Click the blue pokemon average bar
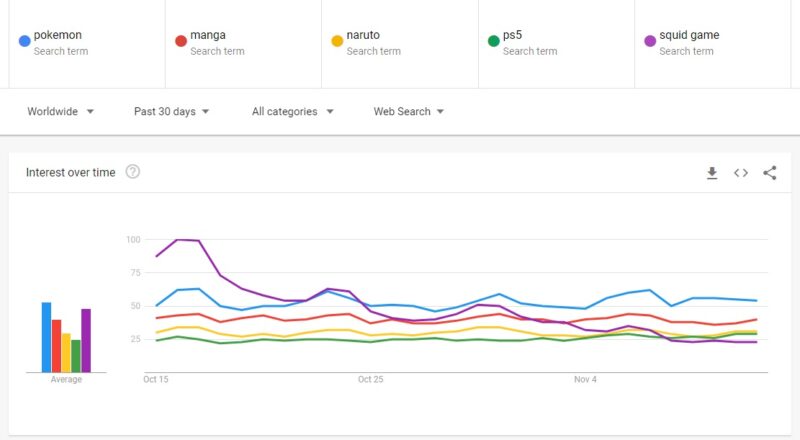The height and width of the screenshot is (440, 800). coord(46,337)
